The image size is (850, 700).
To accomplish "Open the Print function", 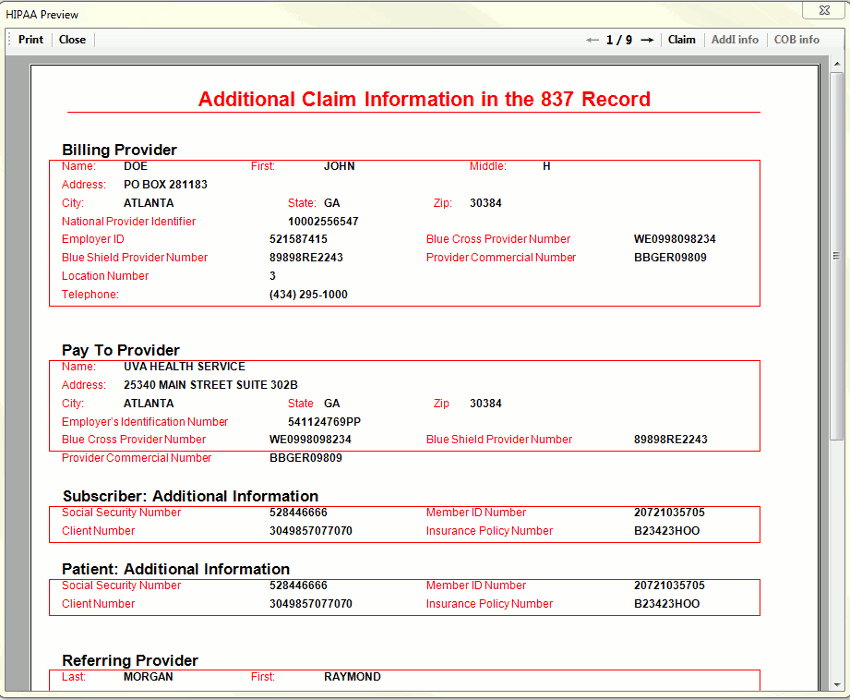I will (30, 39).
